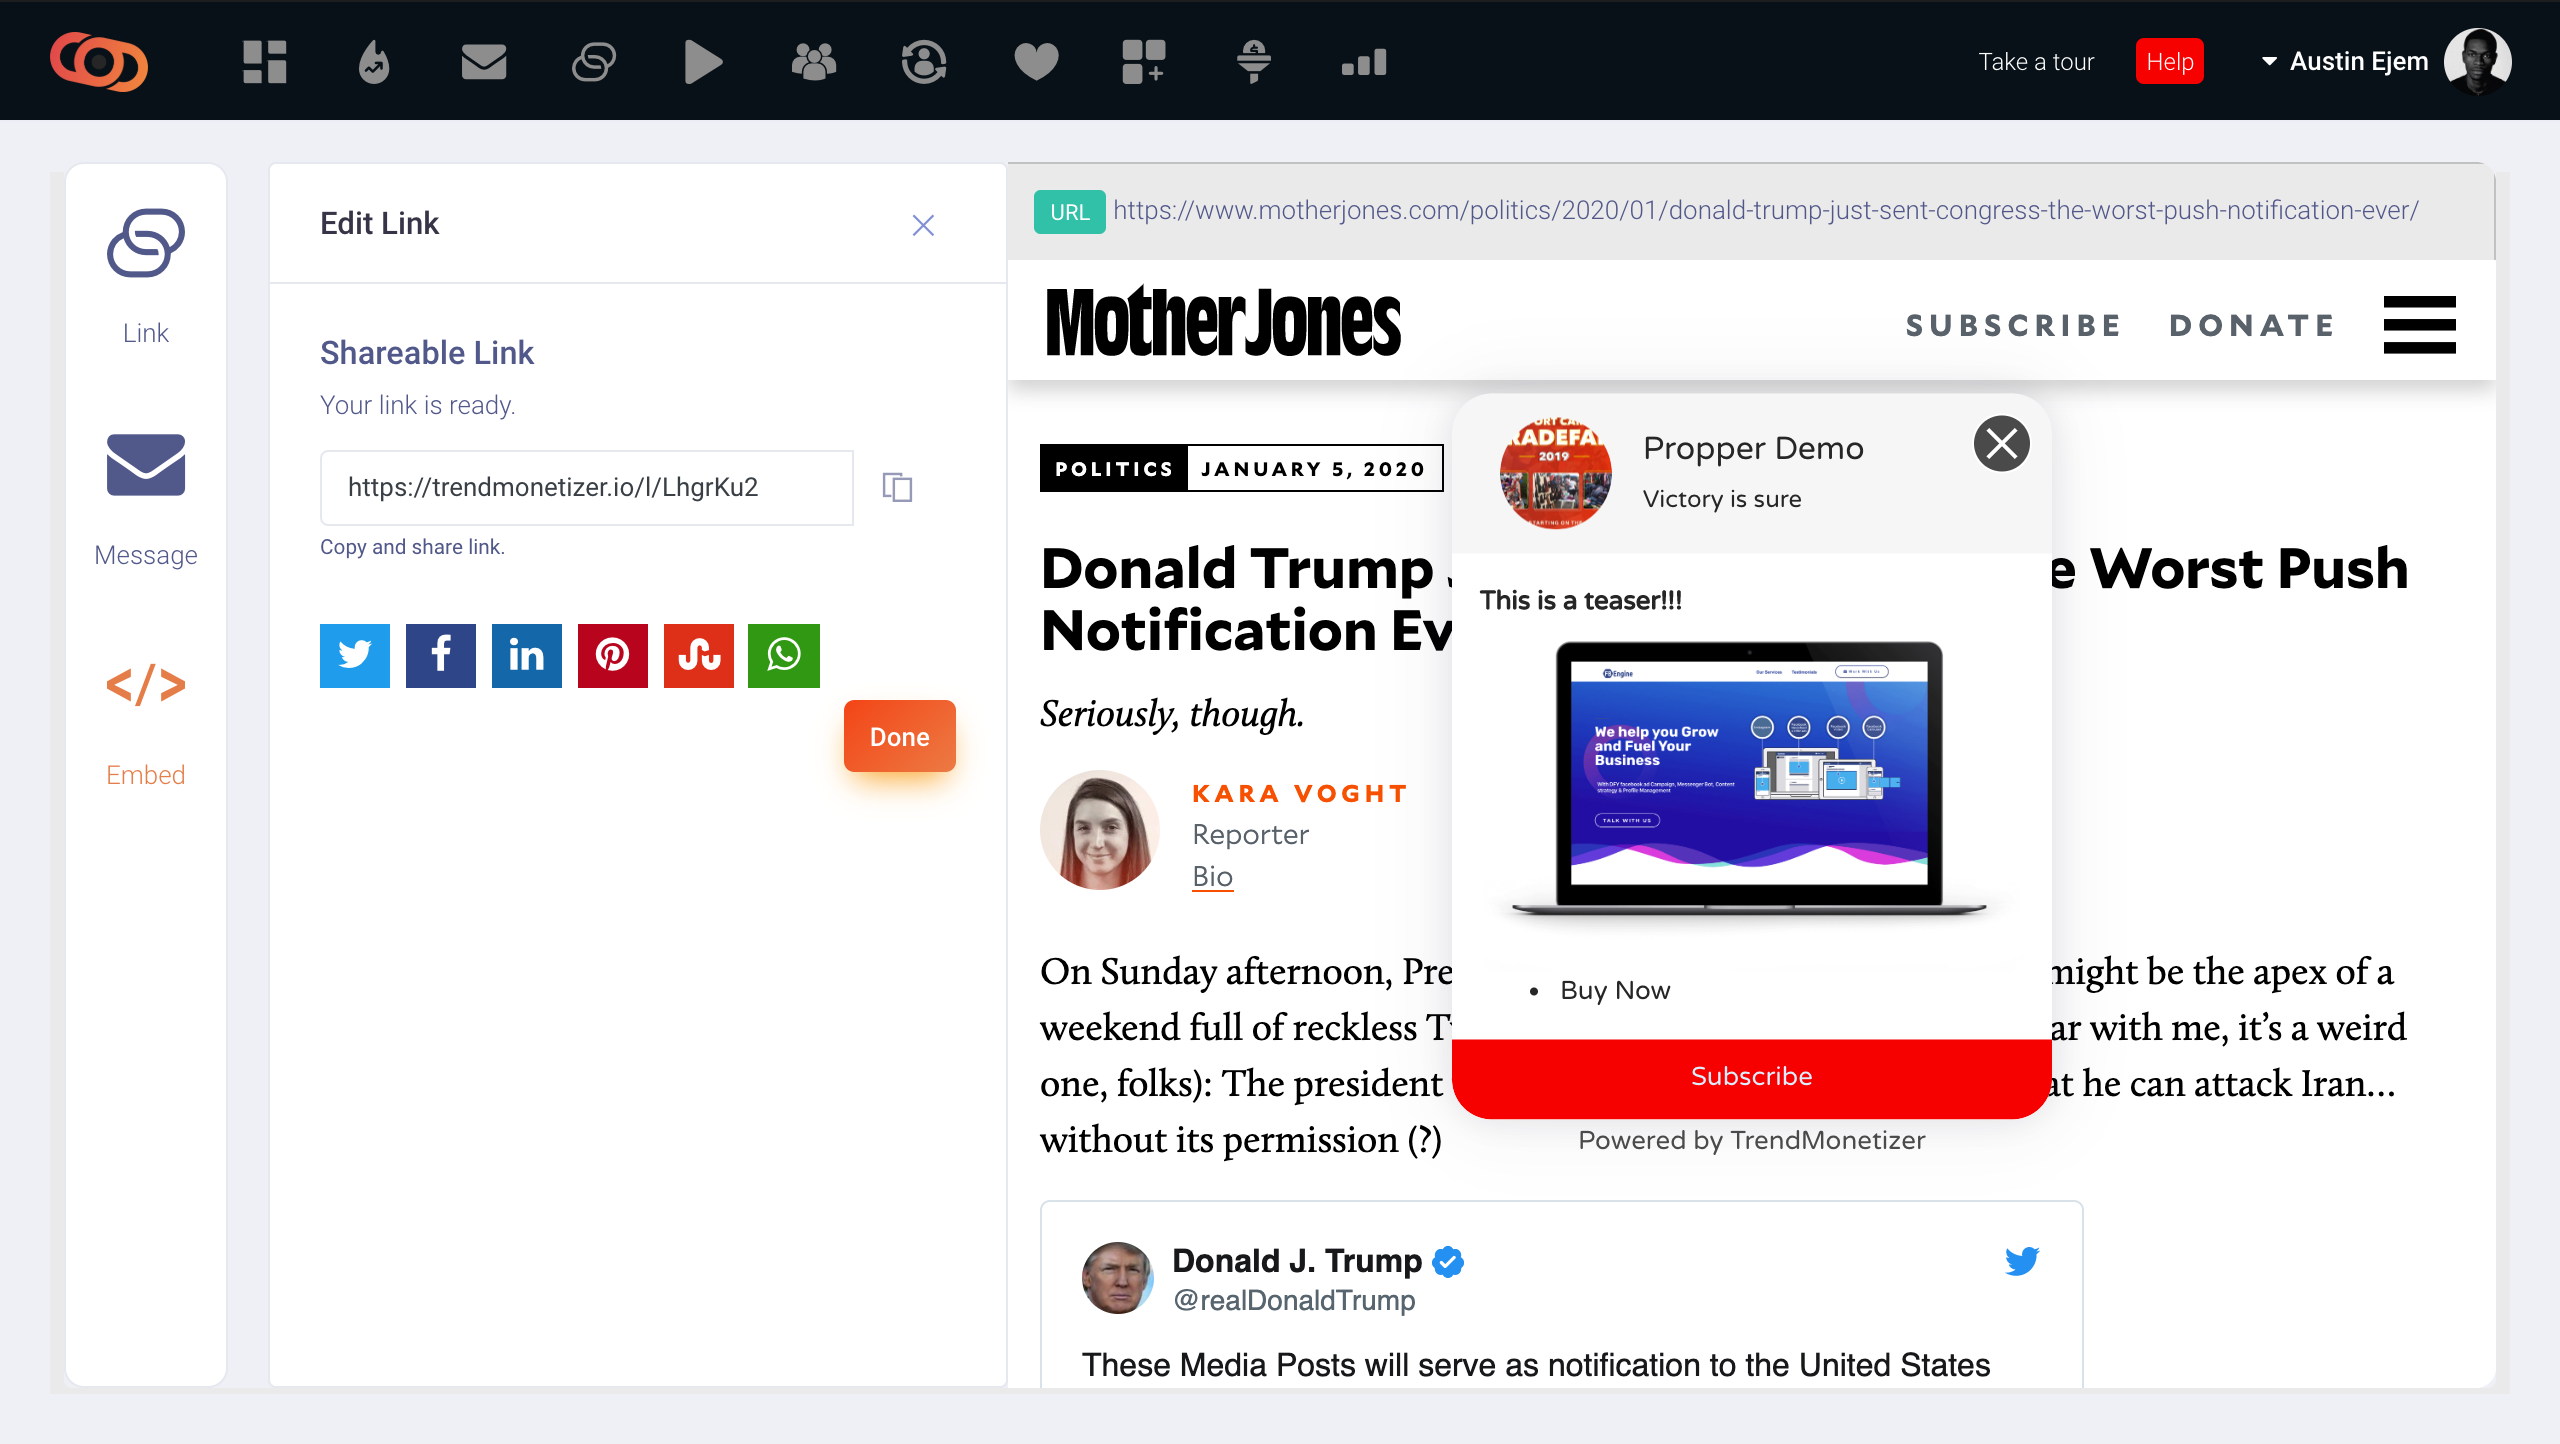Click the laptop teaser image in popup
Screen dimensions: 2560x1444
[x=1750, y=780]
